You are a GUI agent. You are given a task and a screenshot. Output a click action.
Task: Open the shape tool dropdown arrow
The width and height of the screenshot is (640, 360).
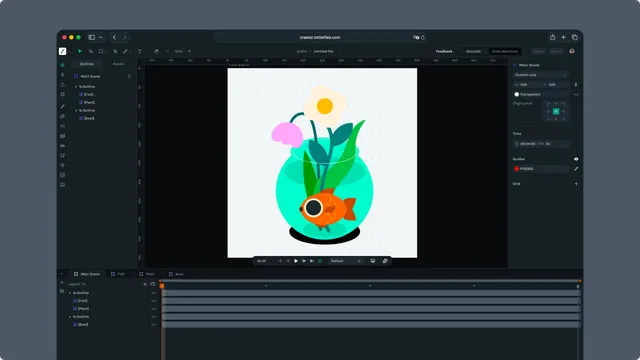(x=106, y=51)
